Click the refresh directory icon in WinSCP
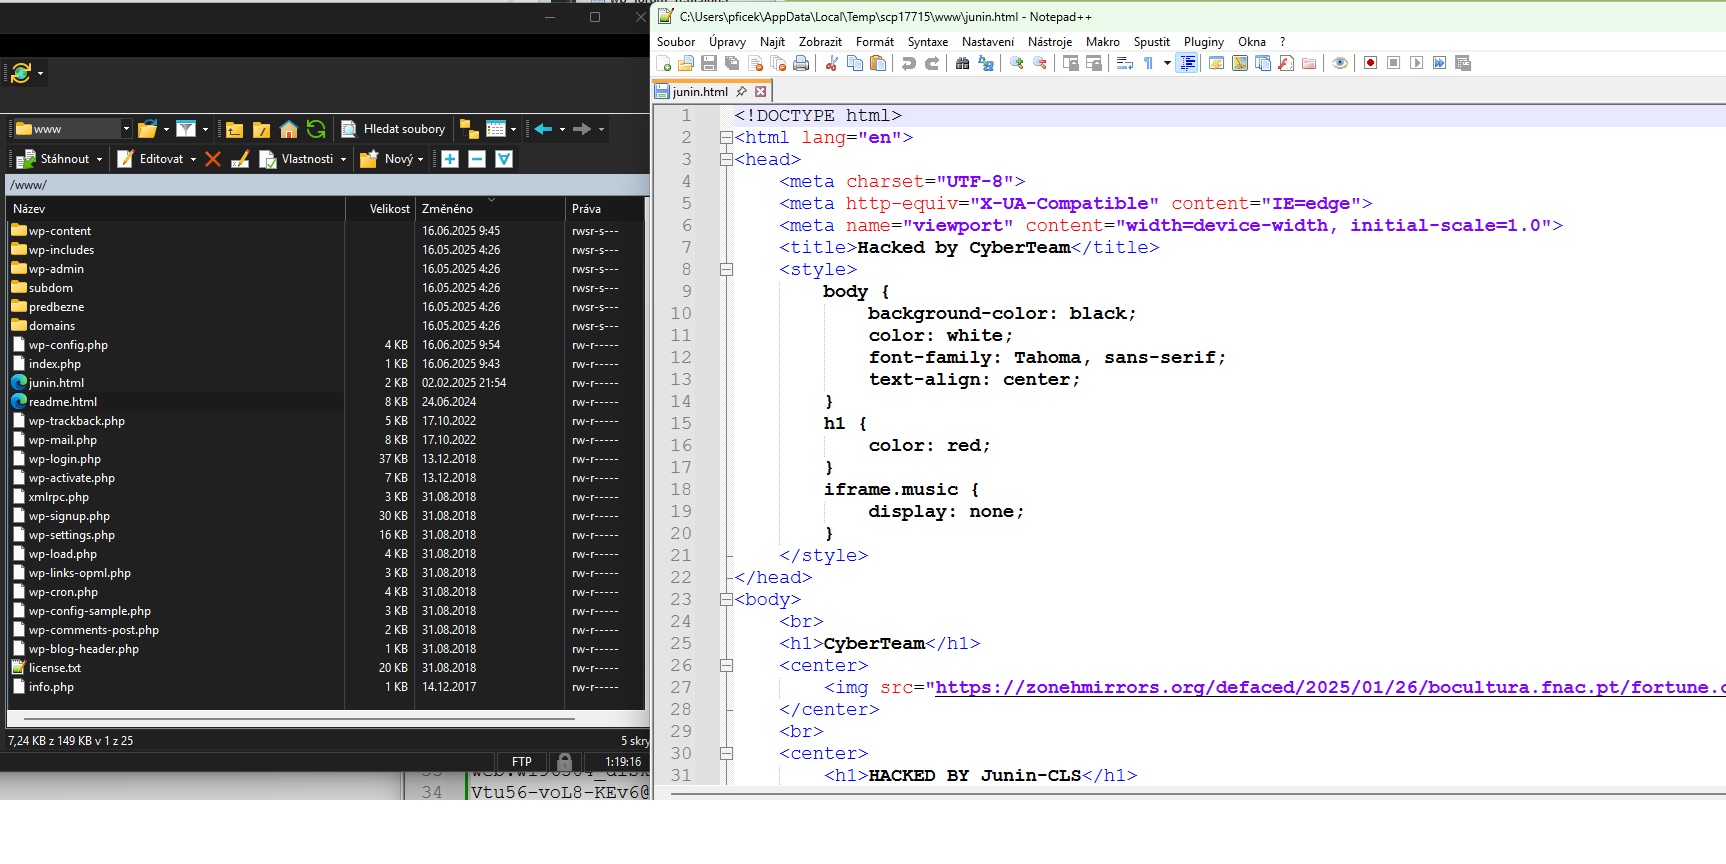The width and height of the screenshot is (1726, 864). click(316, 129)
